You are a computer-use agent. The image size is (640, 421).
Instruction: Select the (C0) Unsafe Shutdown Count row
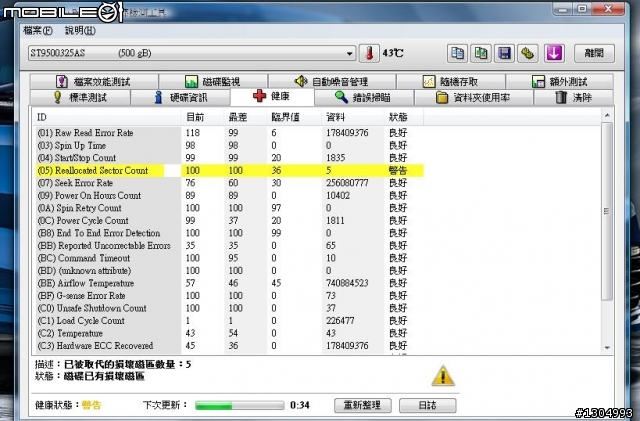pyautogui.click(x=229, y=308)
